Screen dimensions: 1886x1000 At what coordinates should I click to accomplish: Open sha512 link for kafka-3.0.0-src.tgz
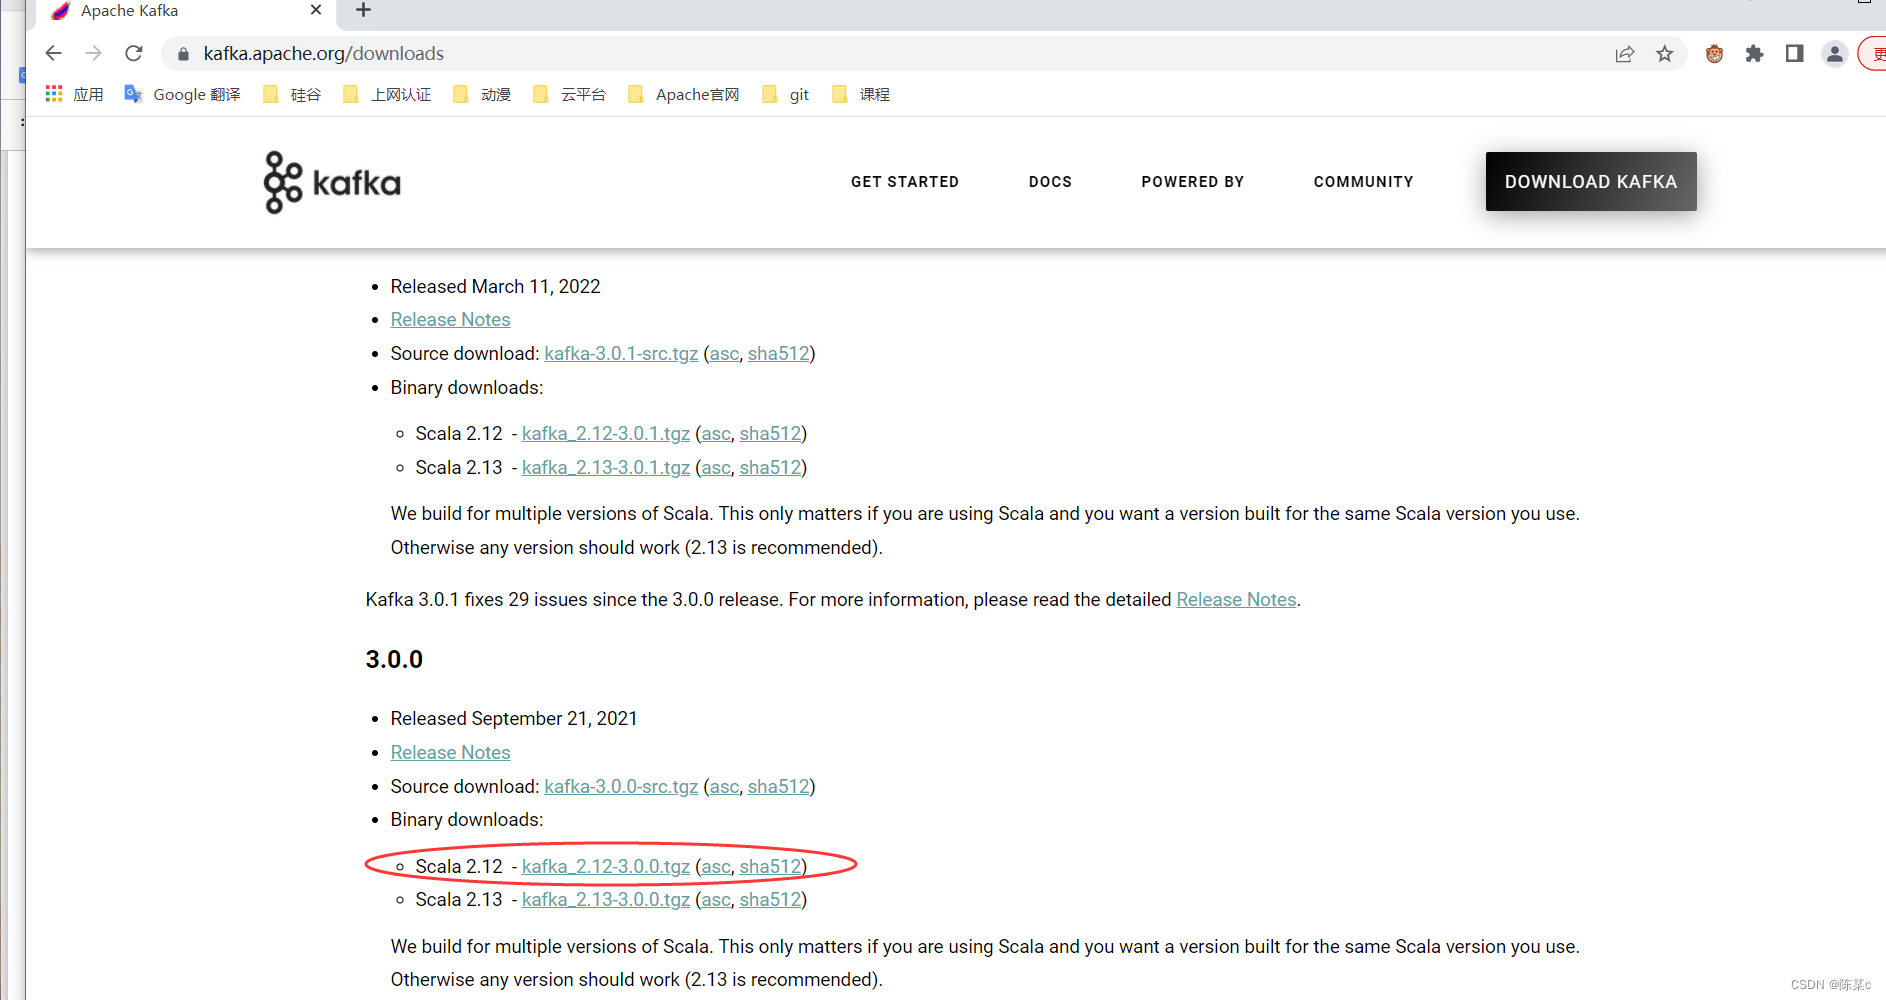click(x=778, y=787)
